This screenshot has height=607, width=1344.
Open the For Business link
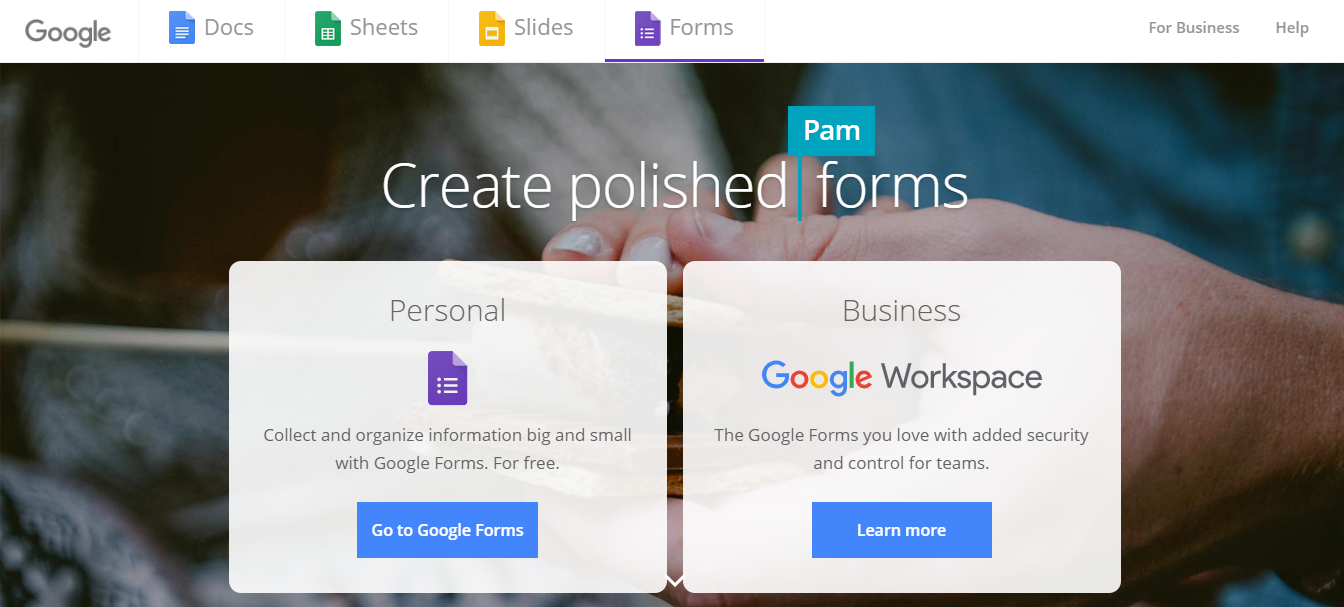[1194, 28]
